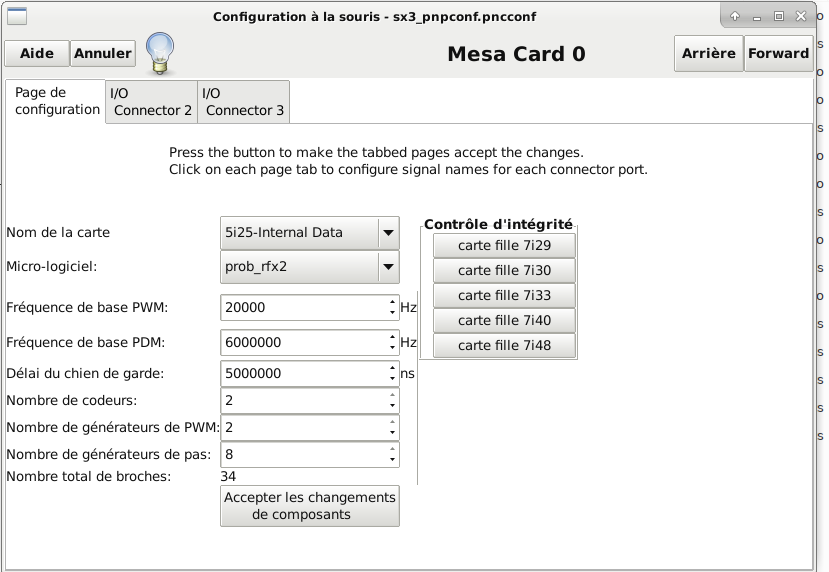Switch to the I/O Connector 3 tab
The height and width of the screenshot is (572, 829).
[243, 102]
